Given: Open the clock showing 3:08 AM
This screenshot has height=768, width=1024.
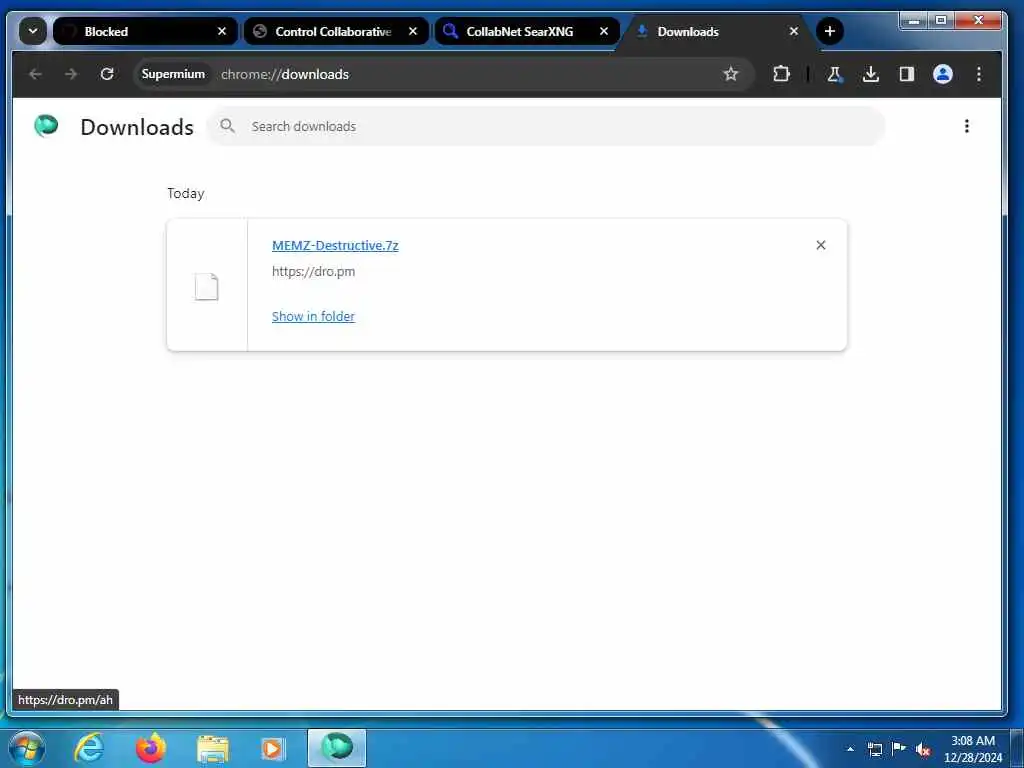Looking at the screenshot, I should (x=973, y=749).
